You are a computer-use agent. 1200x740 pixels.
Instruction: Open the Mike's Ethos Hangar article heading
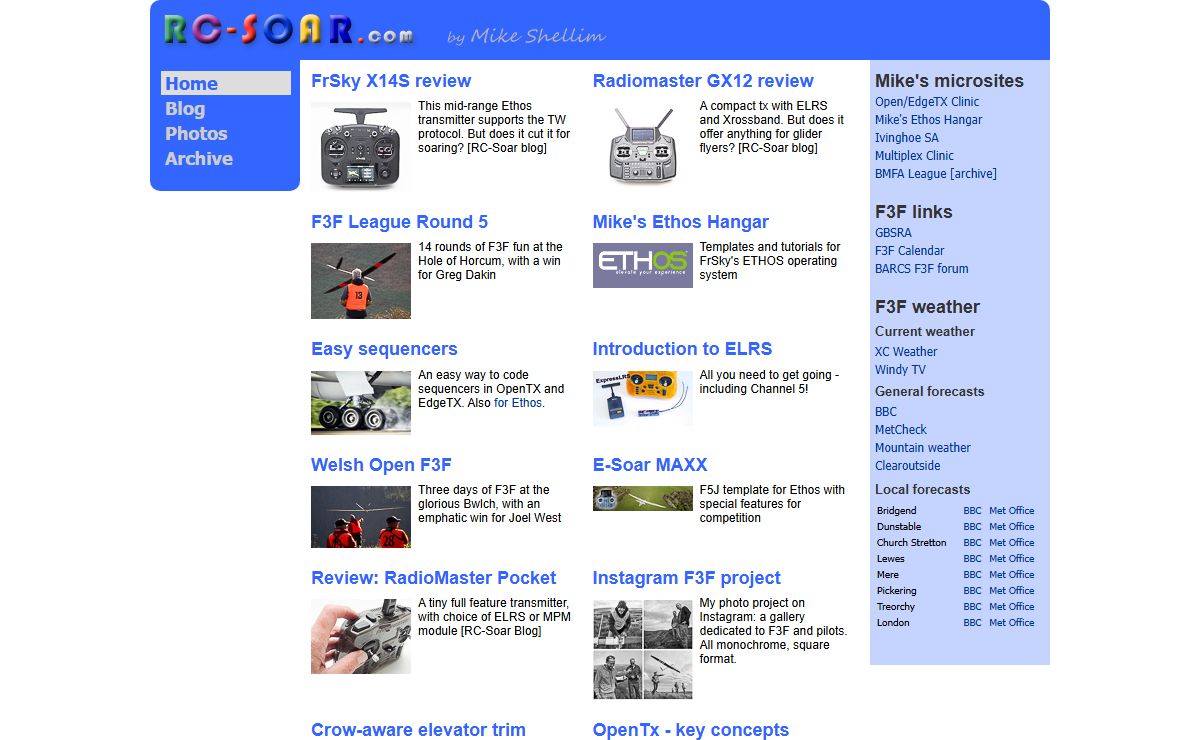point(681,222)
